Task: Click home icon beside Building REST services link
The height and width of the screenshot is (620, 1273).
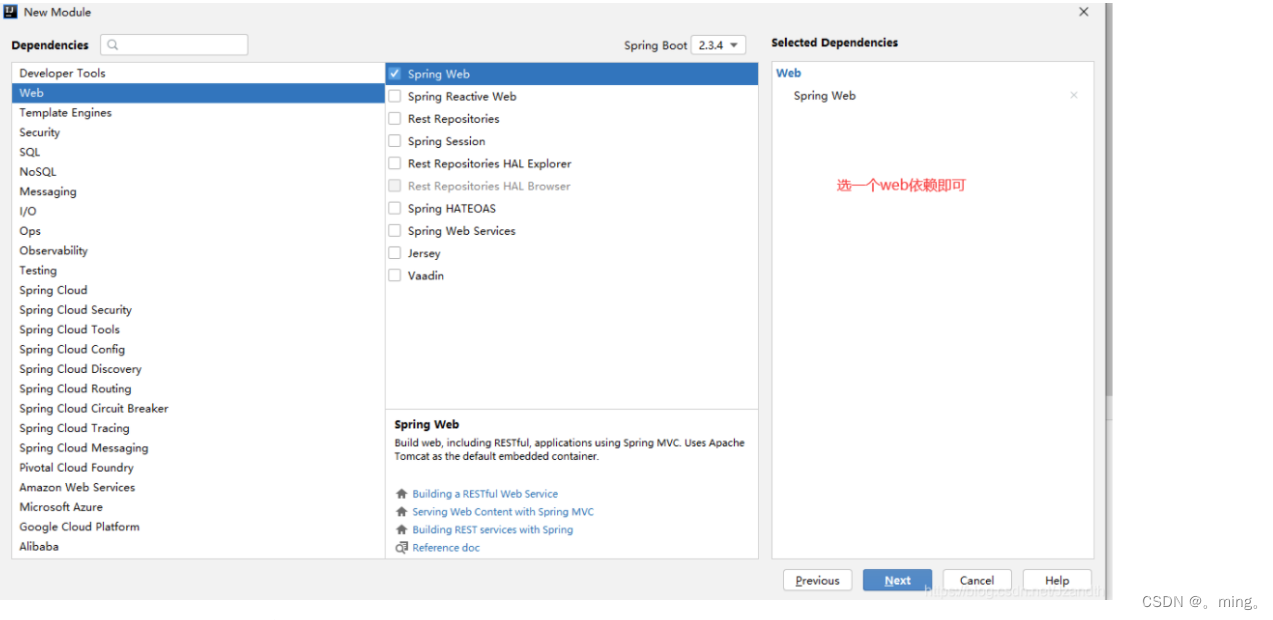Action: pyautogui.click(x=402, y=530)
